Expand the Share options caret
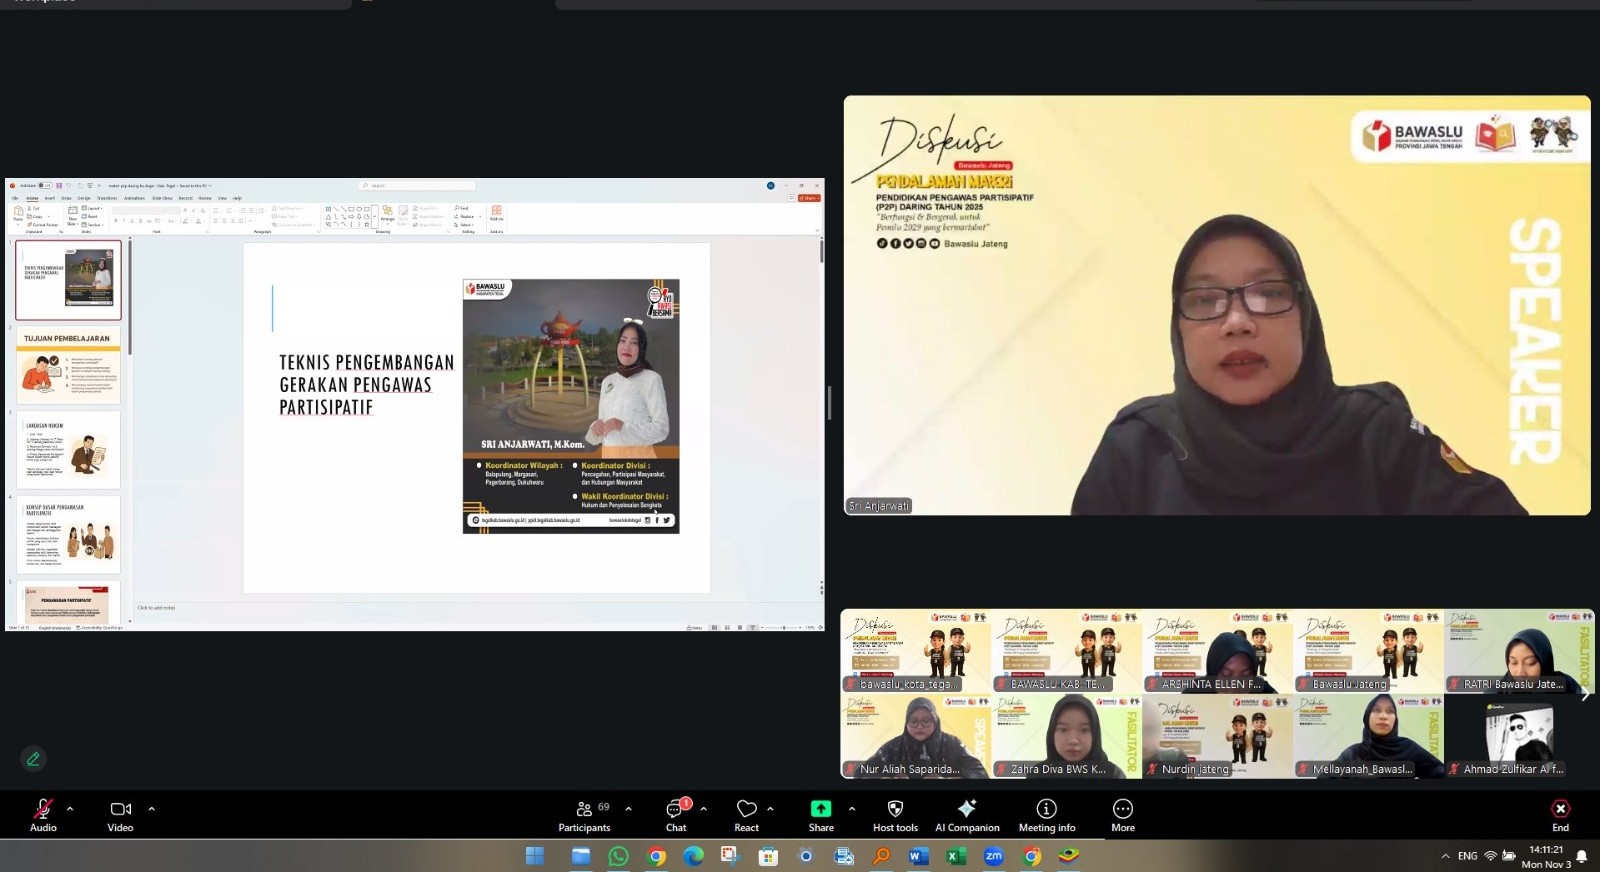Viewport: 1600px width, 872px height. (852, 808)
